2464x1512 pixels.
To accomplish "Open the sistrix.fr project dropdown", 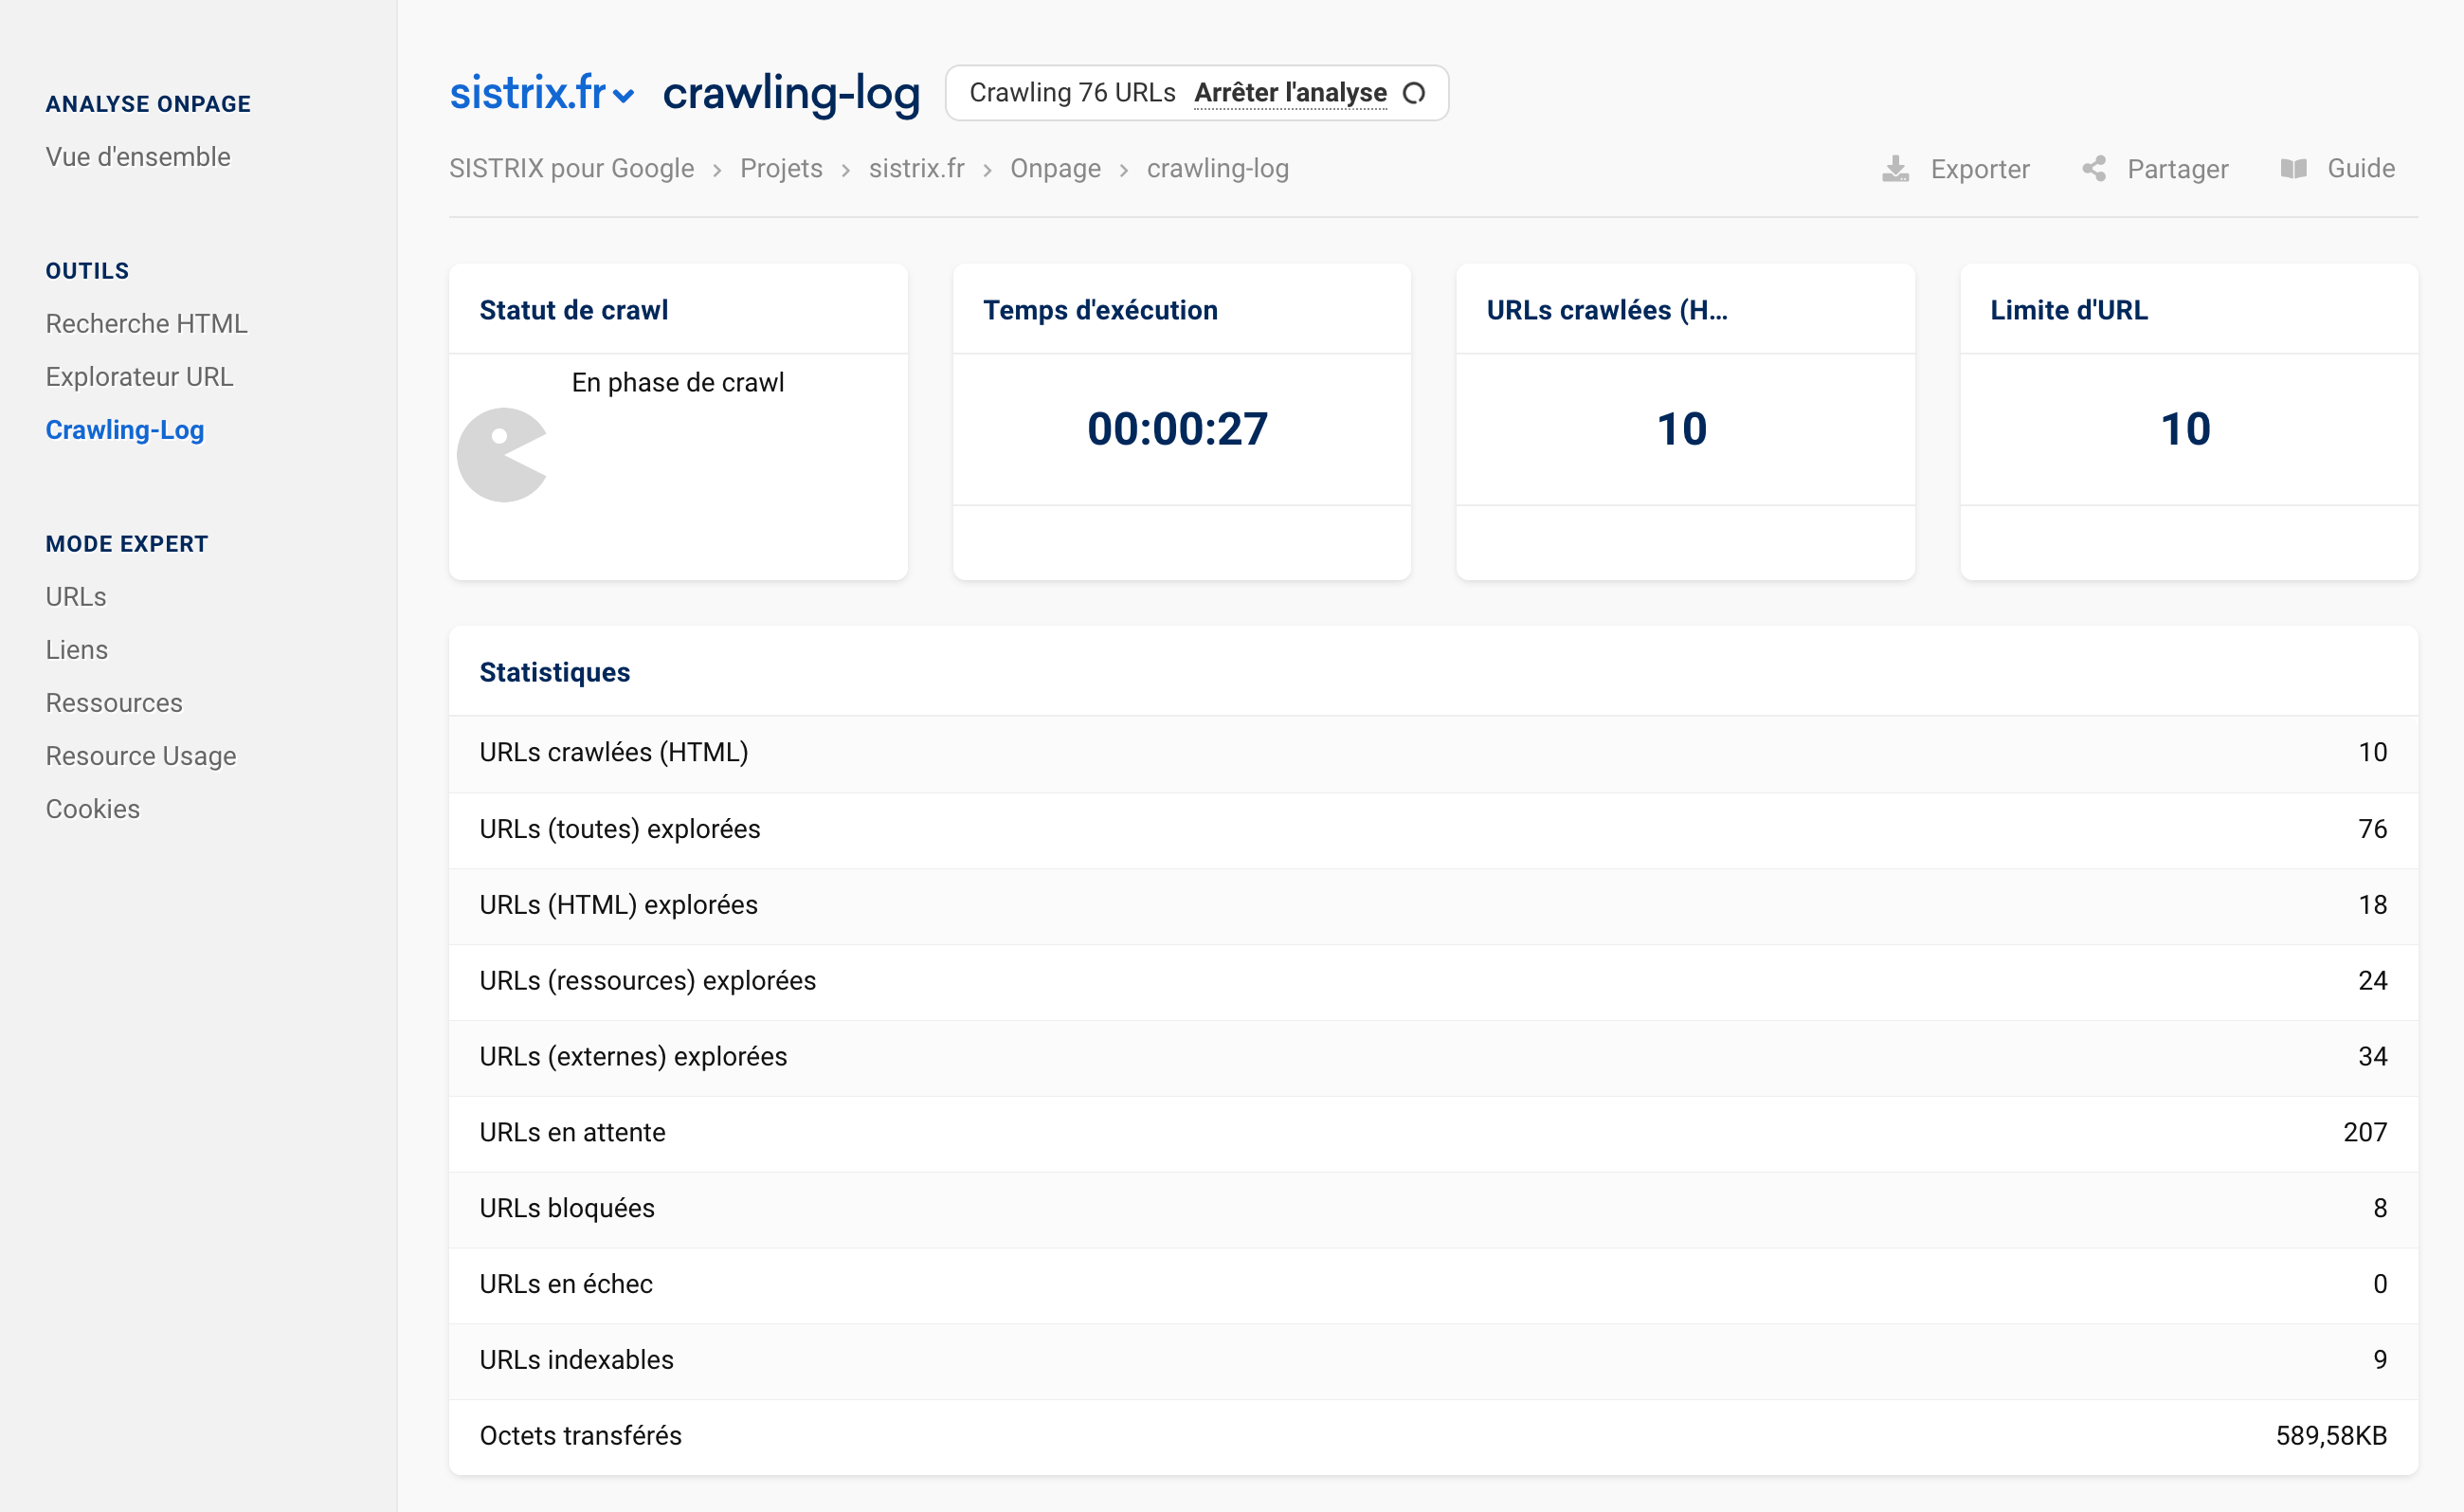I will pyautogui.click(x=541, y=93).
